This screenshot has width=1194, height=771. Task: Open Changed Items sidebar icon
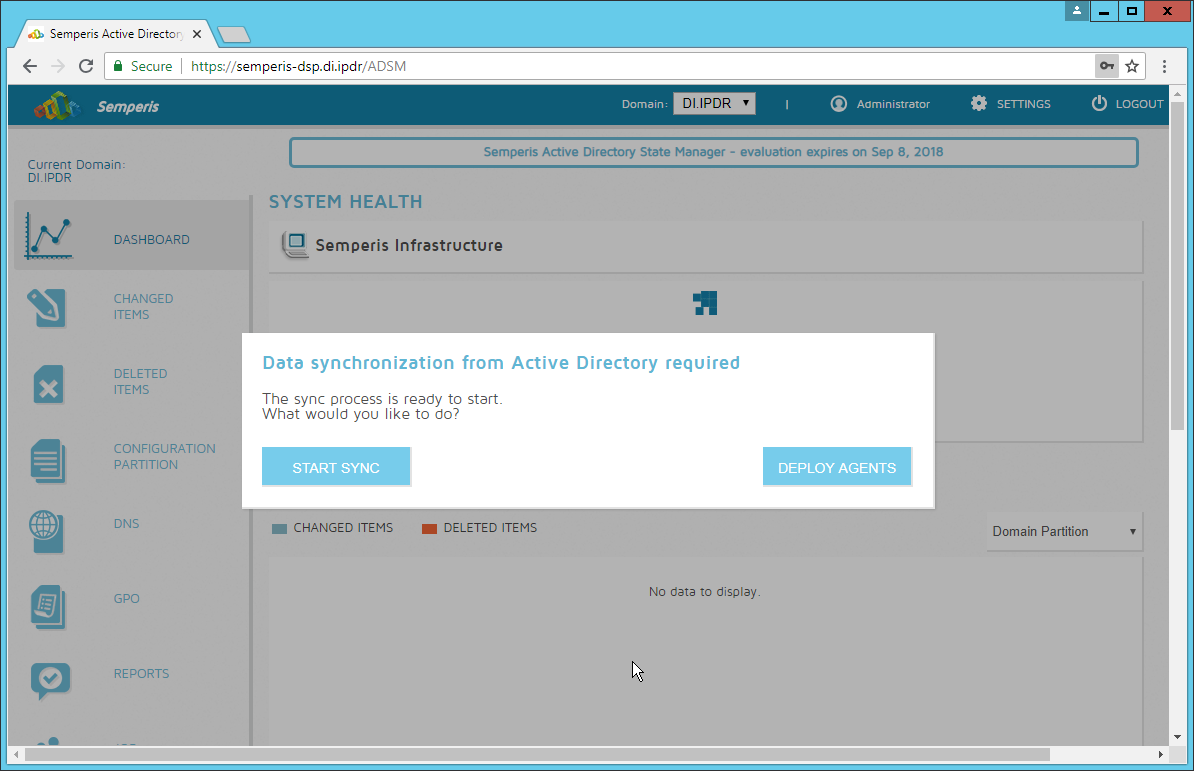(47, 307)
